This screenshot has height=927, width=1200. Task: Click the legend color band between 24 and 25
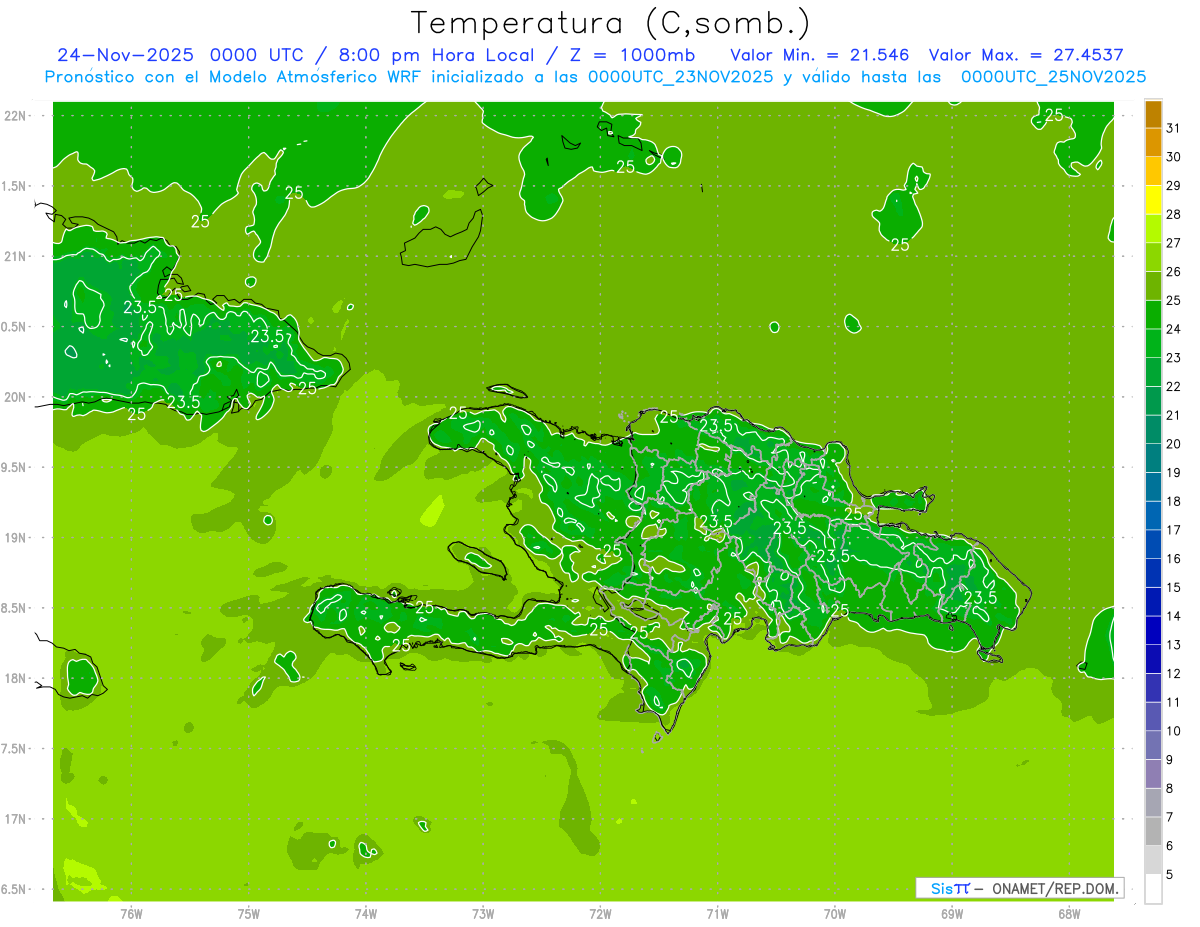(x=1153, y=315)
